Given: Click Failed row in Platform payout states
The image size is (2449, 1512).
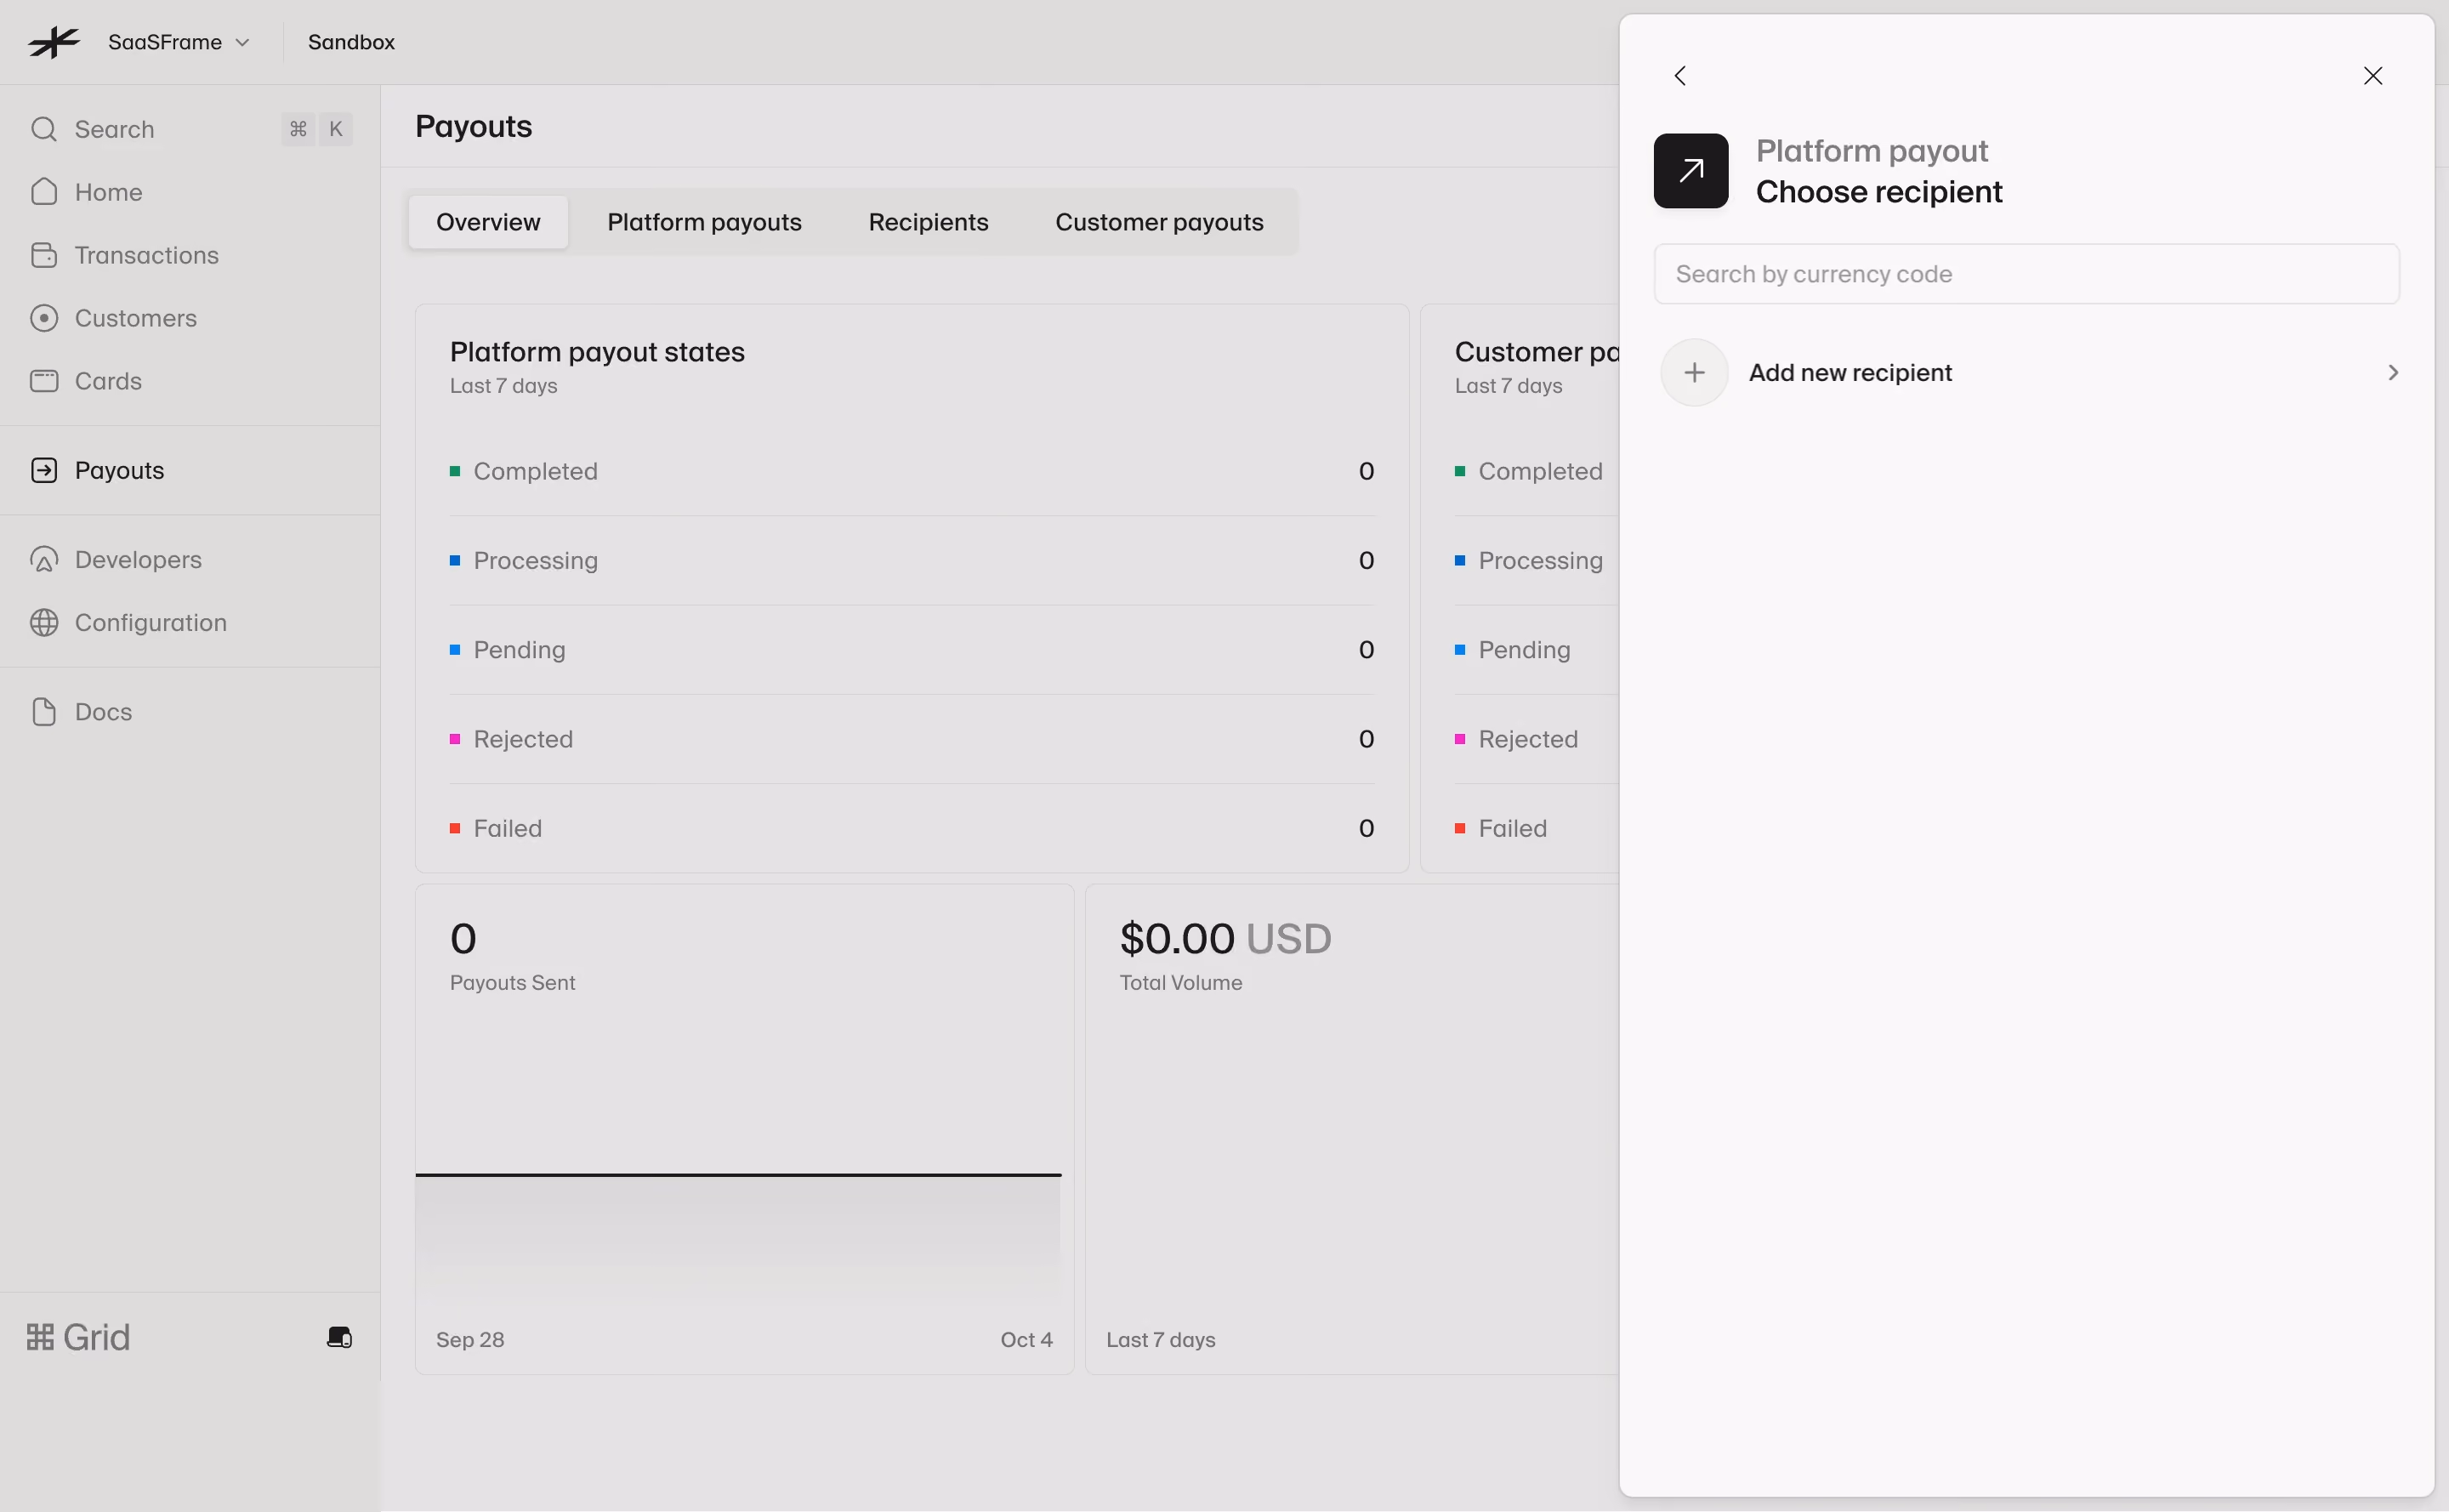Looking at the screenshot, I should tap(912, 829).
